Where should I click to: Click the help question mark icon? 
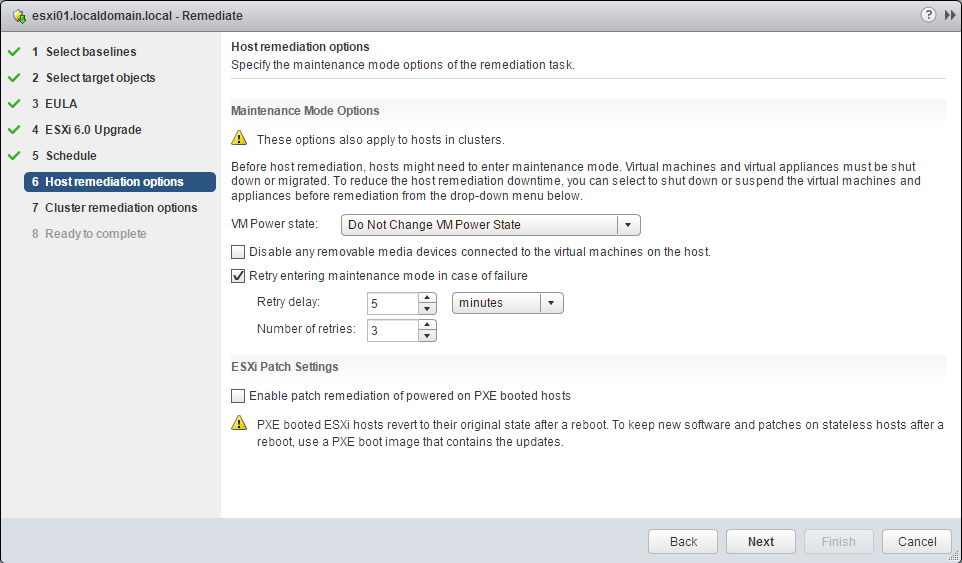point(929,16)
